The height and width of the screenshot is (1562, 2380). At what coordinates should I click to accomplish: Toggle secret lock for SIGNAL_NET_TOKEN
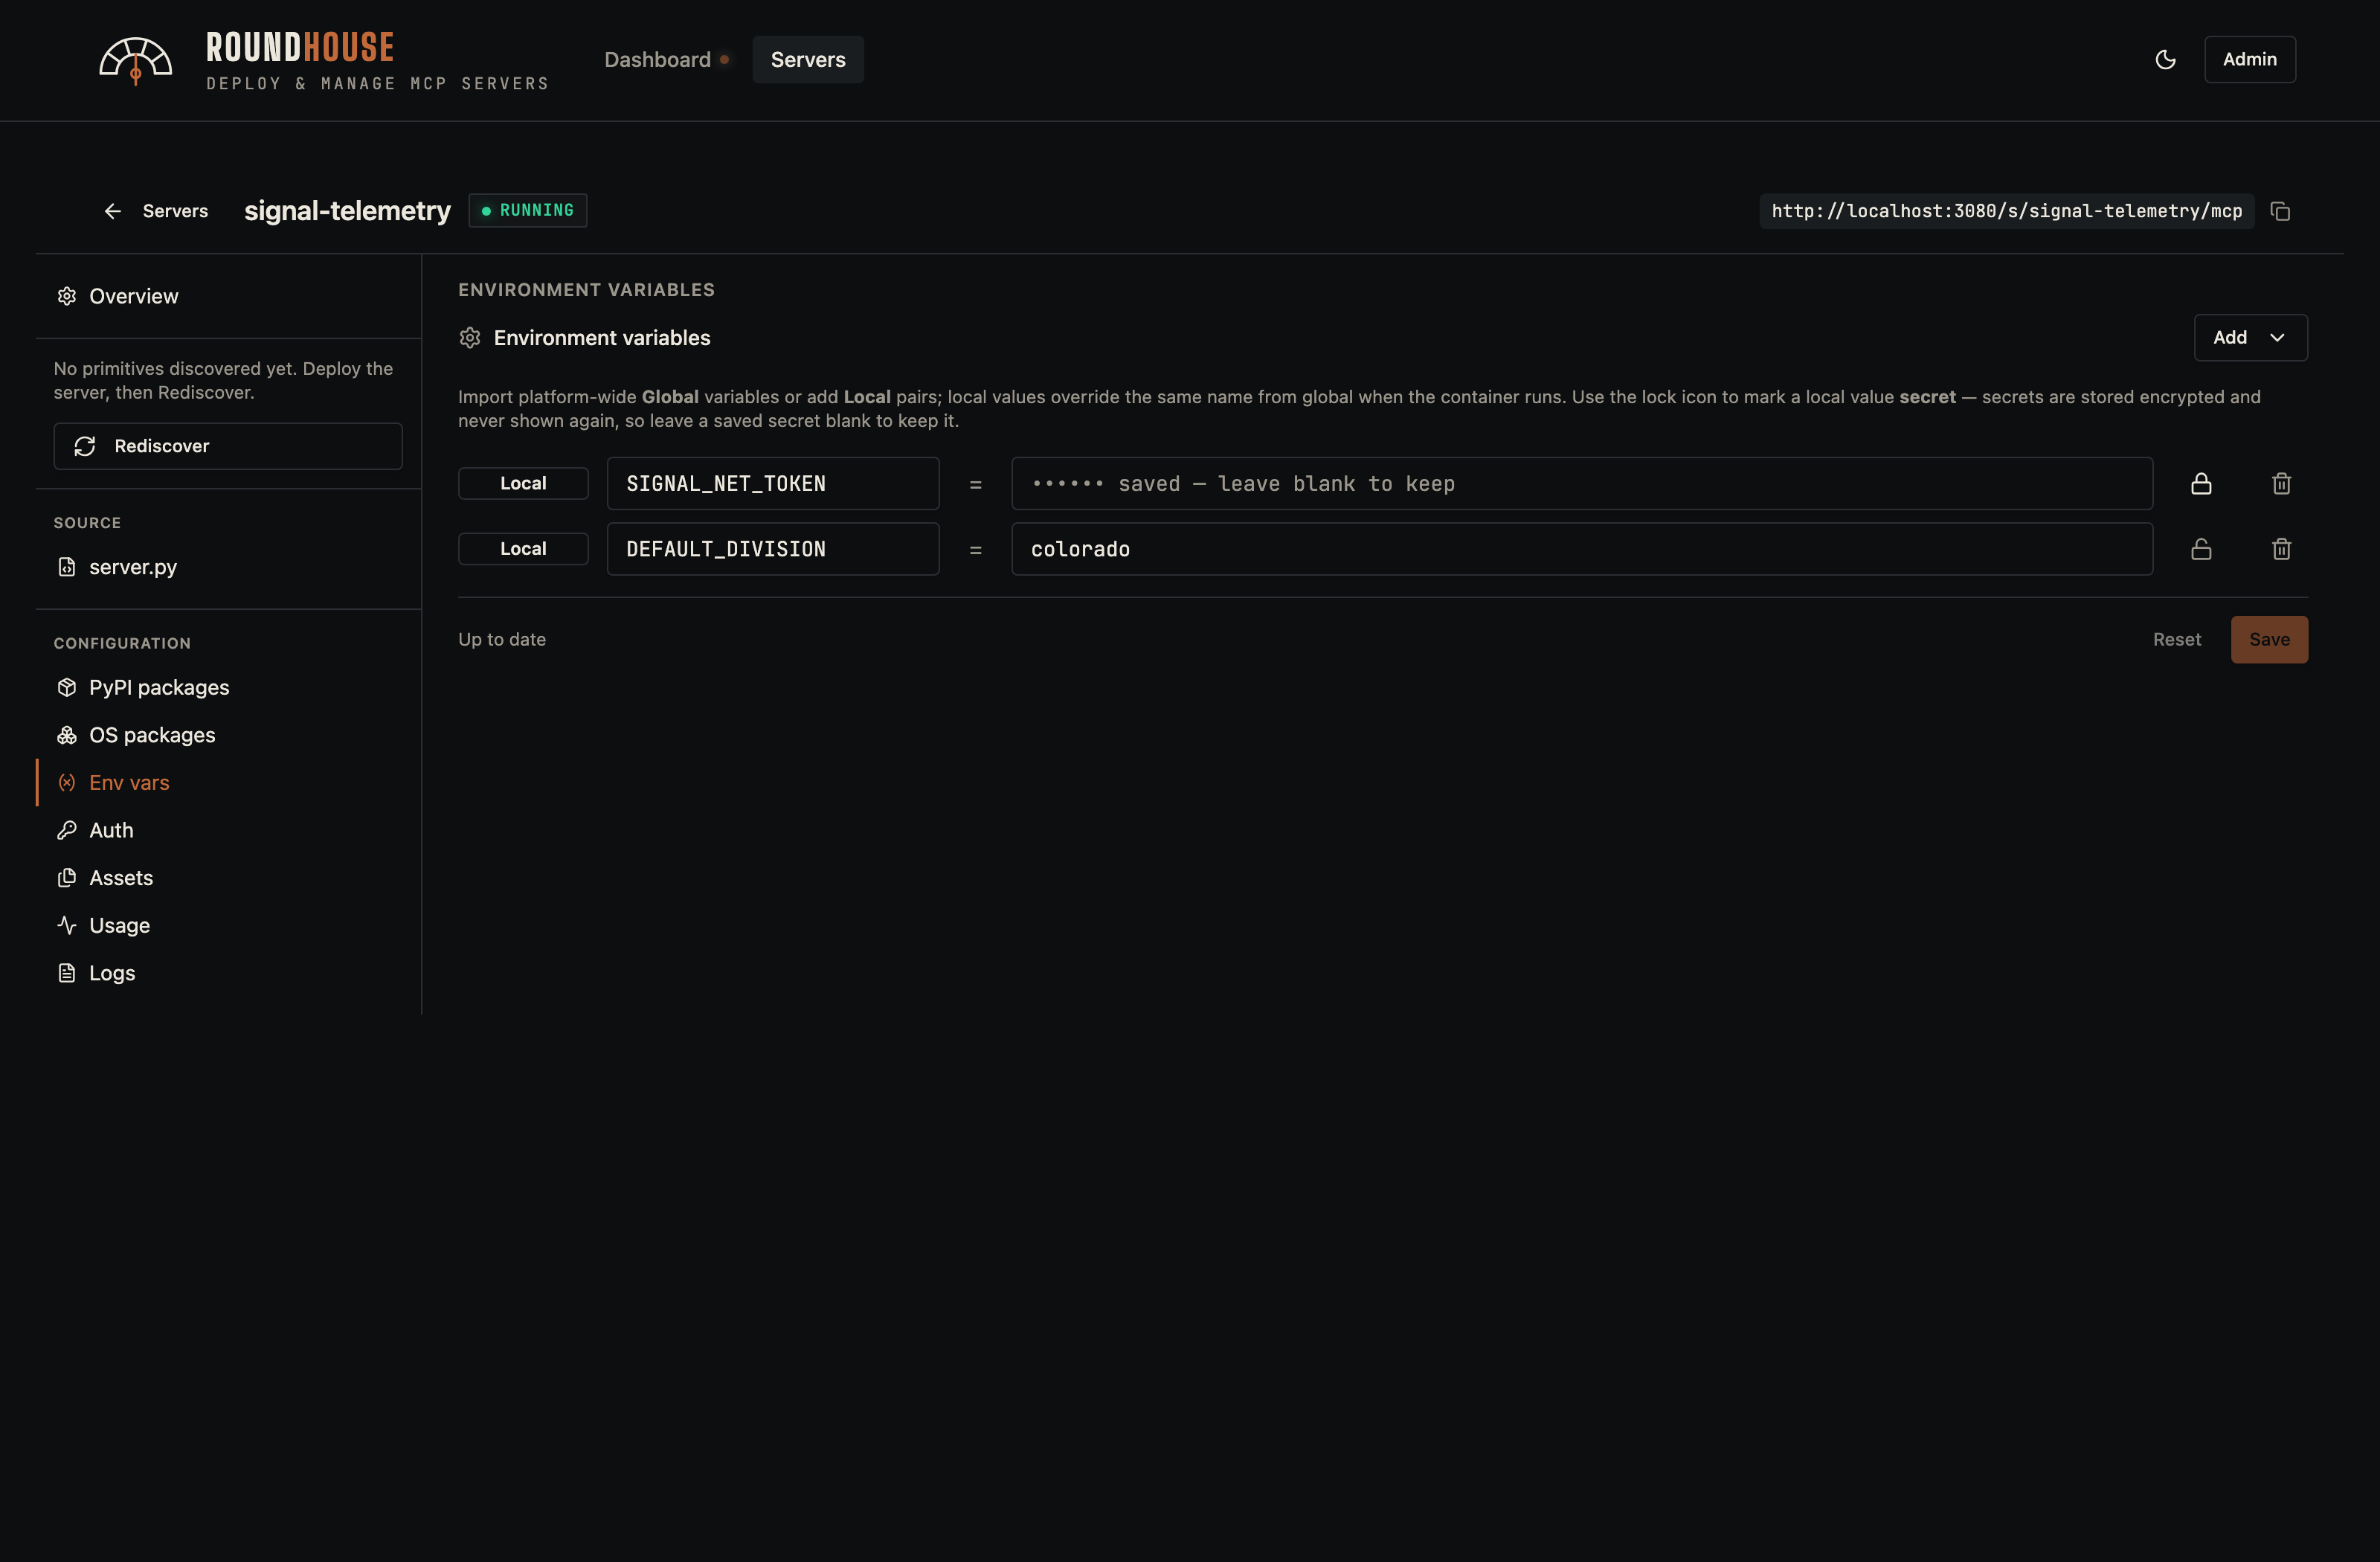pos(2201,484)
